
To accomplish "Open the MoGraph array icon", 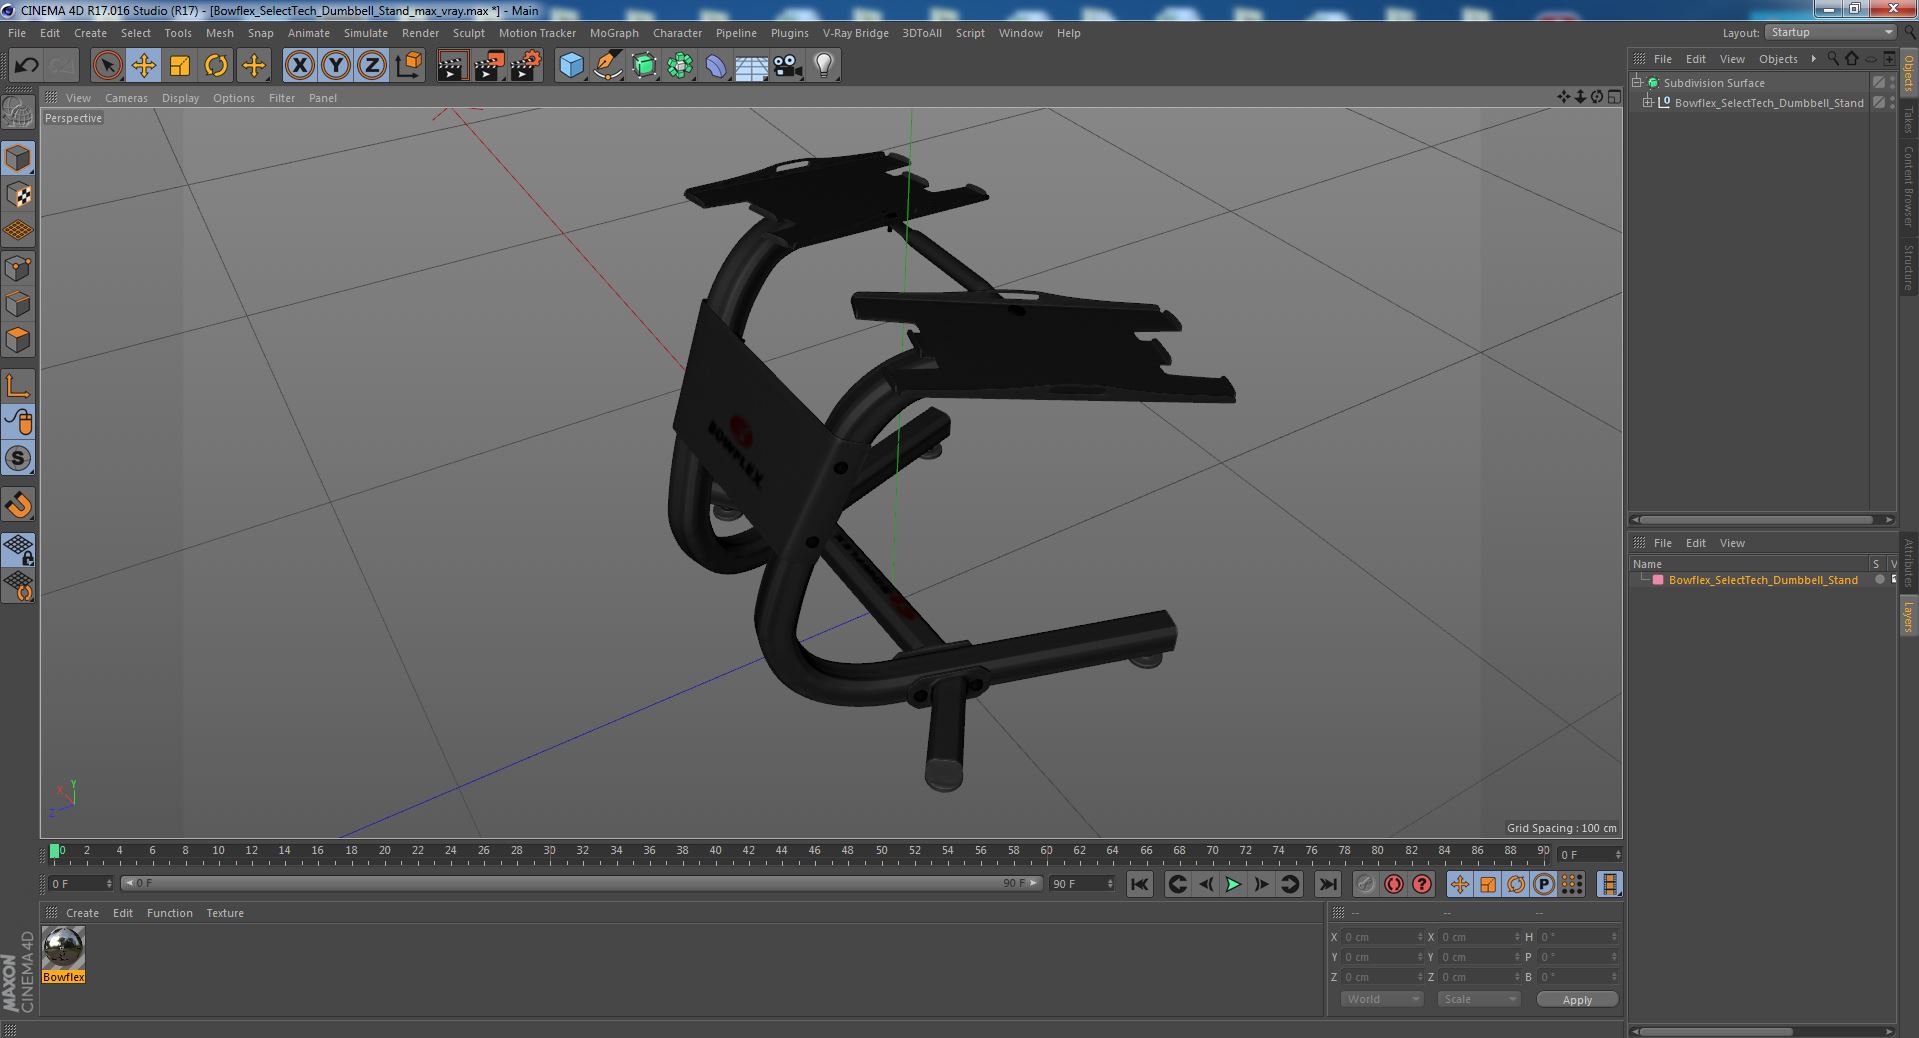I will click(680, 66).
